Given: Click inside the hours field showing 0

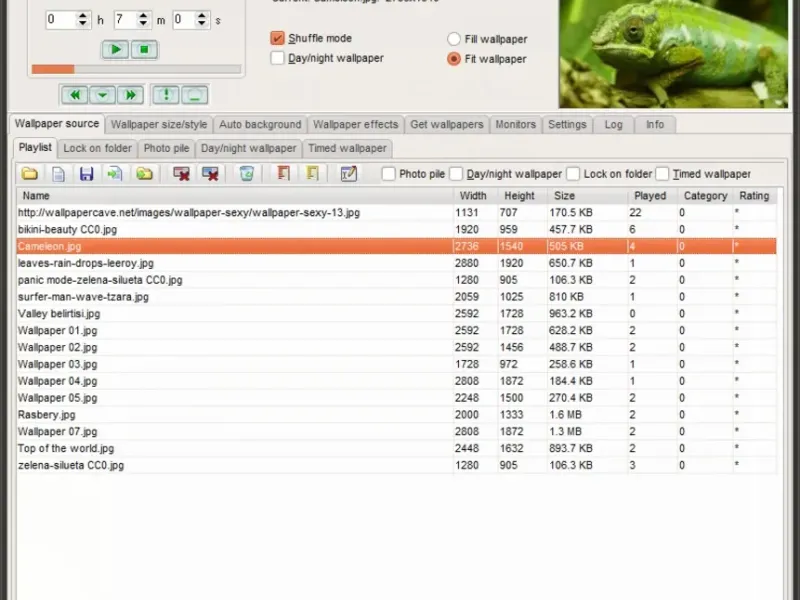Looking at the screenshot, I should (61, 20).
